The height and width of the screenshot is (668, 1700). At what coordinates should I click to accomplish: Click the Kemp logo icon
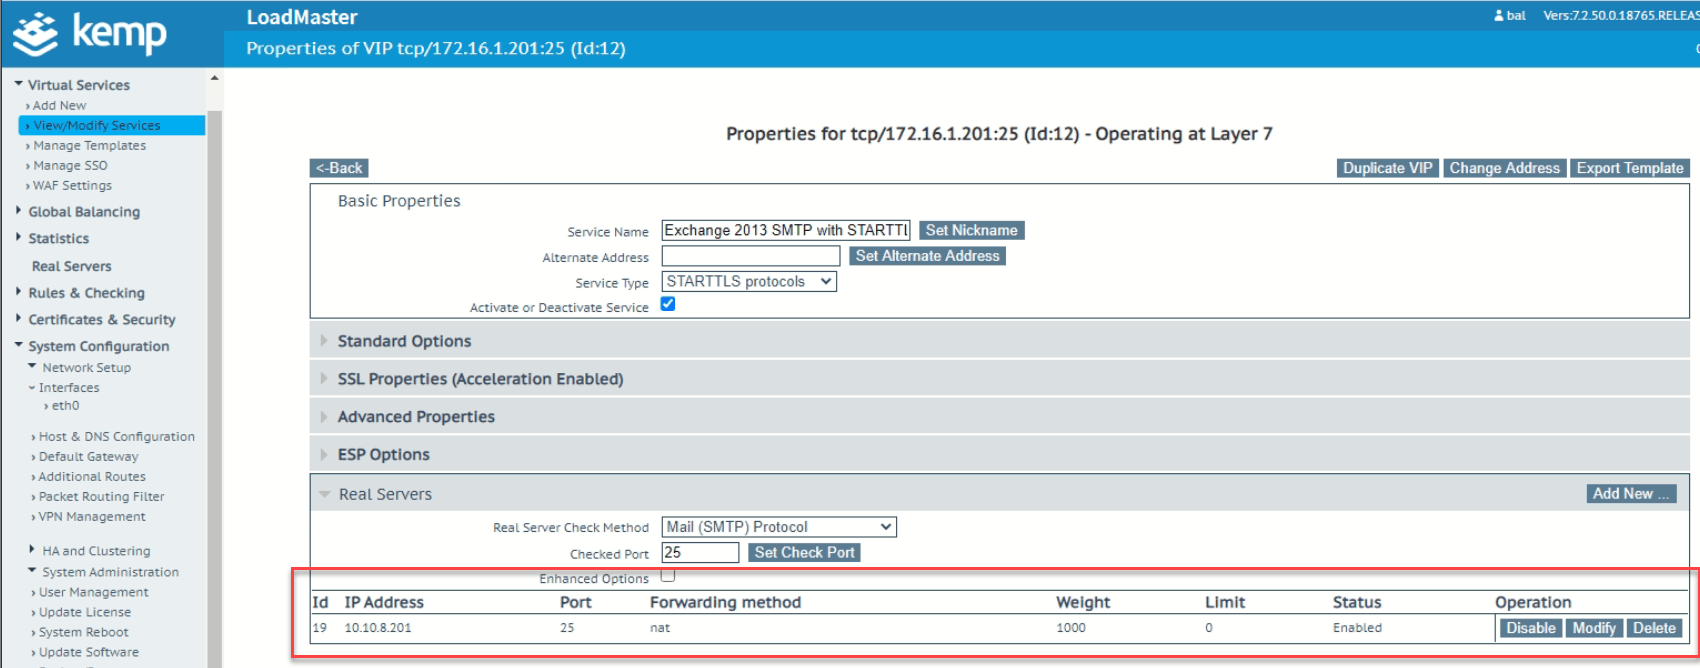click(x=36, y=33)
